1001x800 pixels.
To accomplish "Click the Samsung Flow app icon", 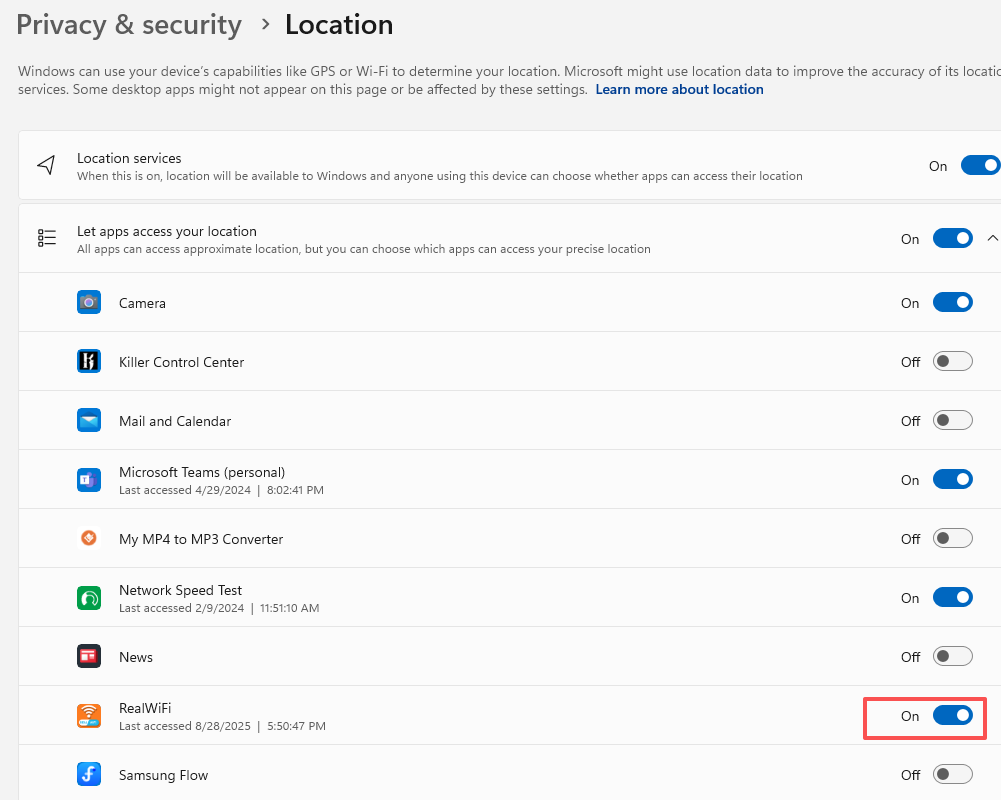I will 89,775.
